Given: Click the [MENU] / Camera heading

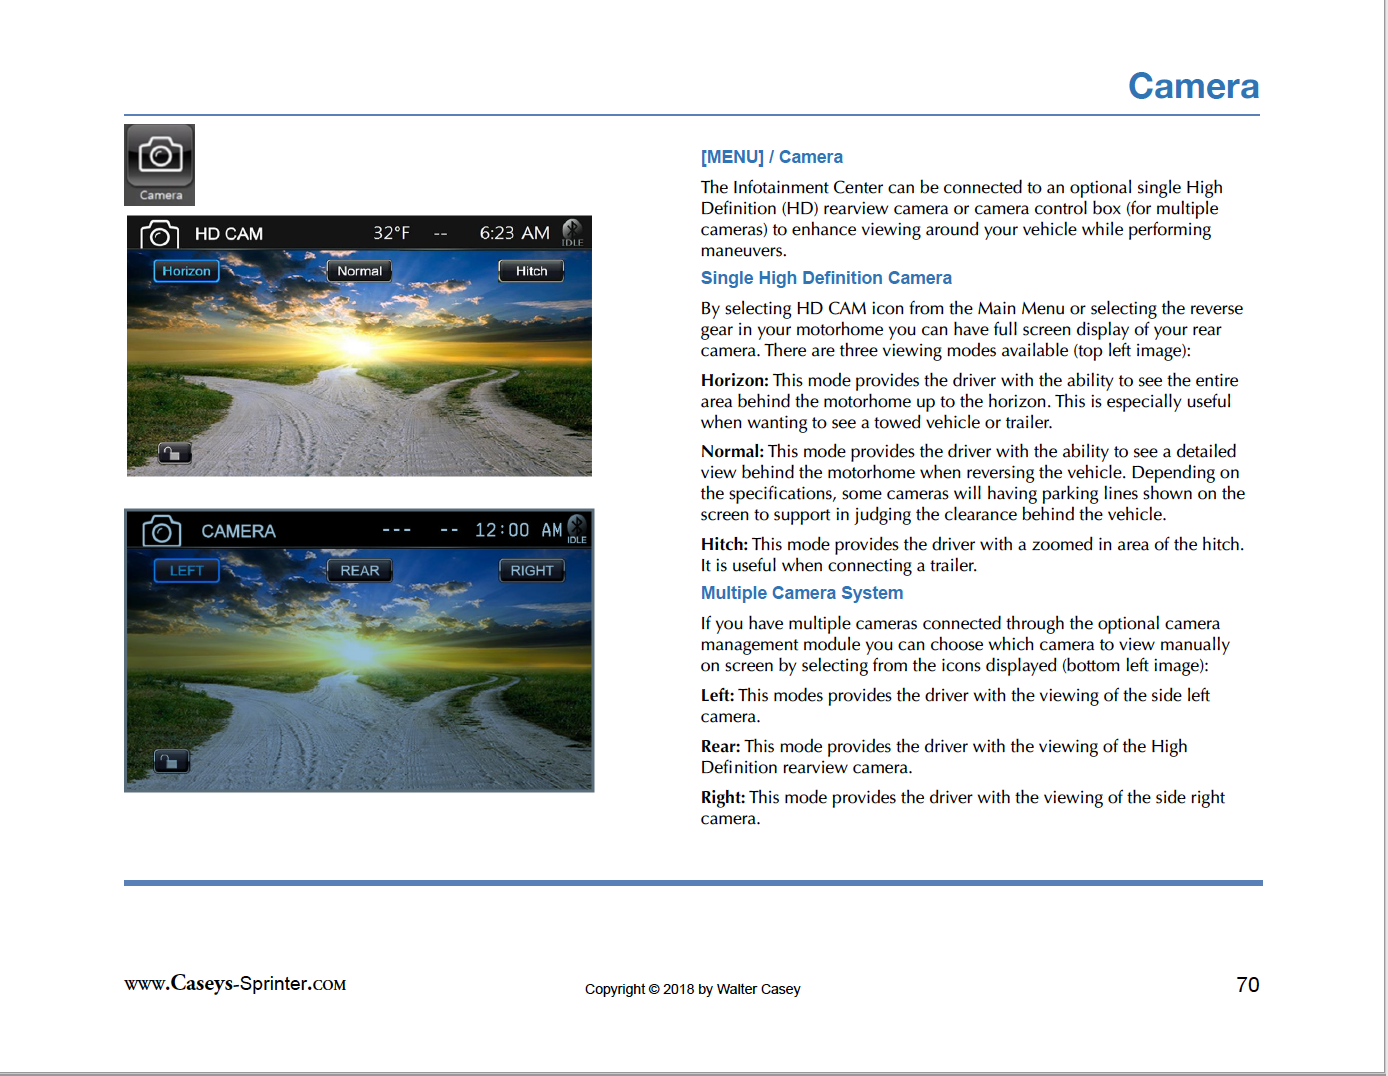Looking at the screenshot, I should click(771, 157).
